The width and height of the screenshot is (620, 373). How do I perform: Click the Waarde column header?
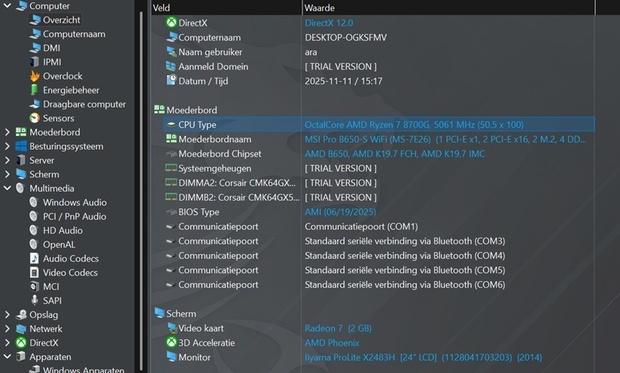tap(449, 8)
